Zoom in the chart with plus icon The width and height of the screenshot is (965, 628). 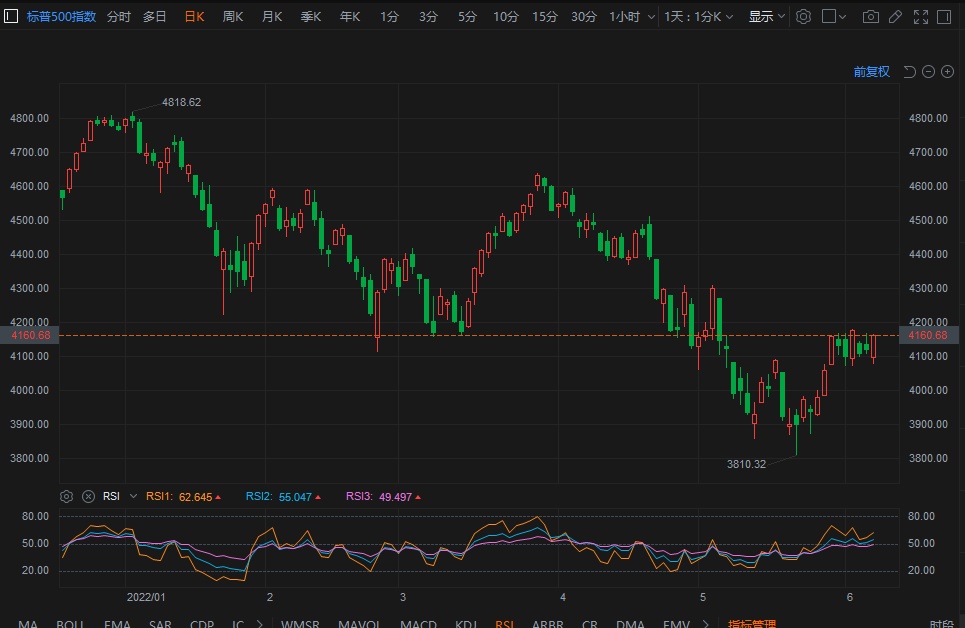coord(946,72)
